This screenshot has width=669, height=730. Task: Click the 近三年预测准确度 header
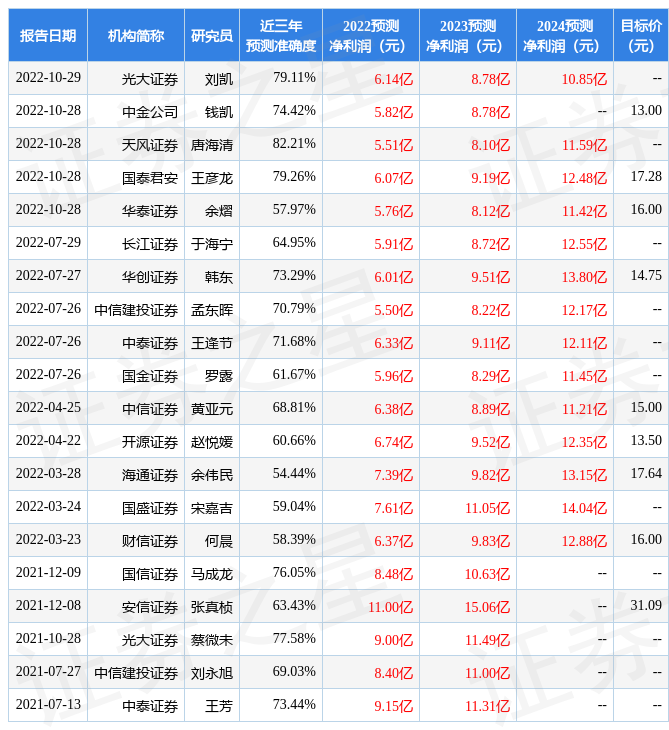point(281,35)
